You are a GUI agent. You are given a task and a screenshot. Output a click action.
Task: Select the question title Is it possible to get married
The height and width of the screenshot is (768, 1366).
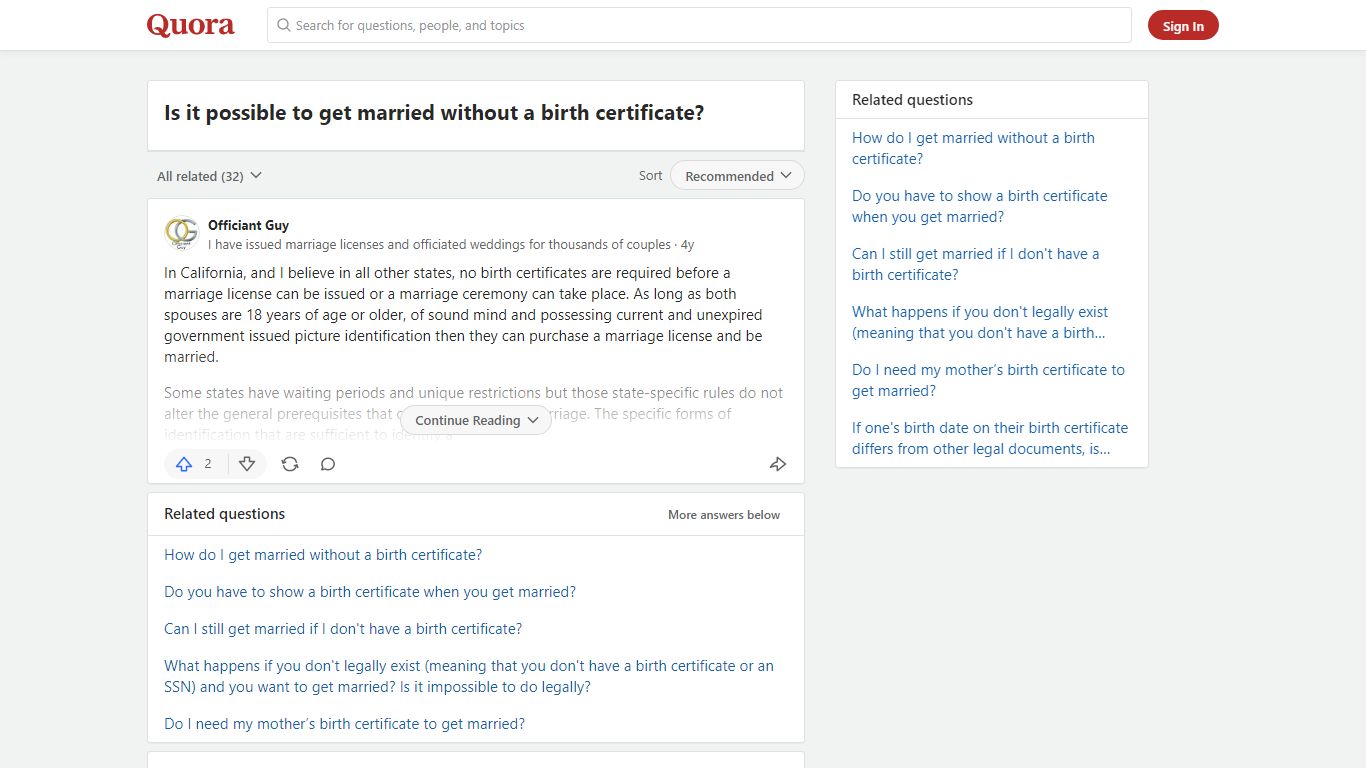point(434,113)
